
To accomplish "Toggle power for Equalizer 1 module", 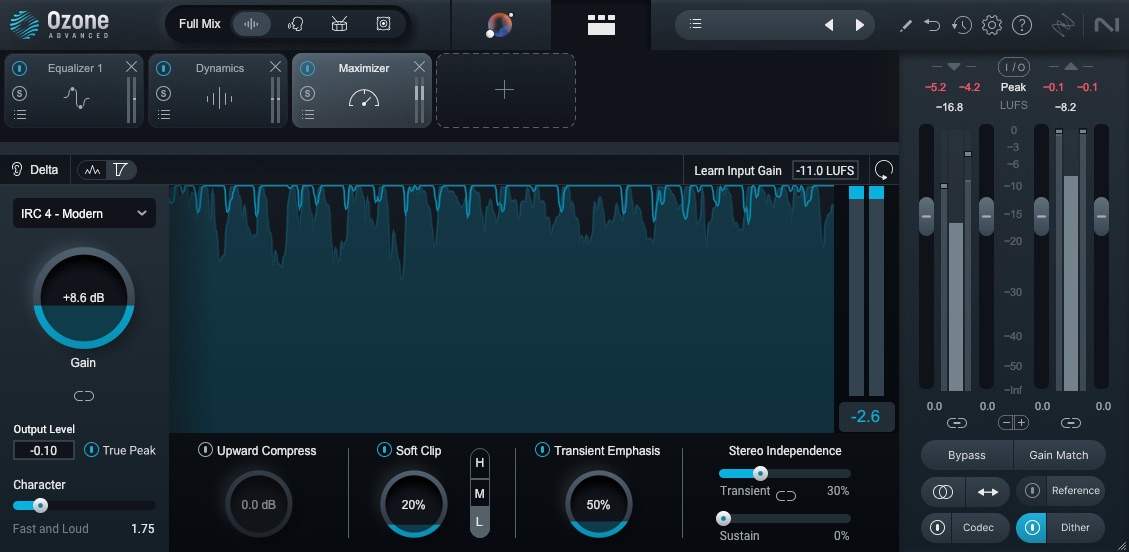I will click(20, 68).
